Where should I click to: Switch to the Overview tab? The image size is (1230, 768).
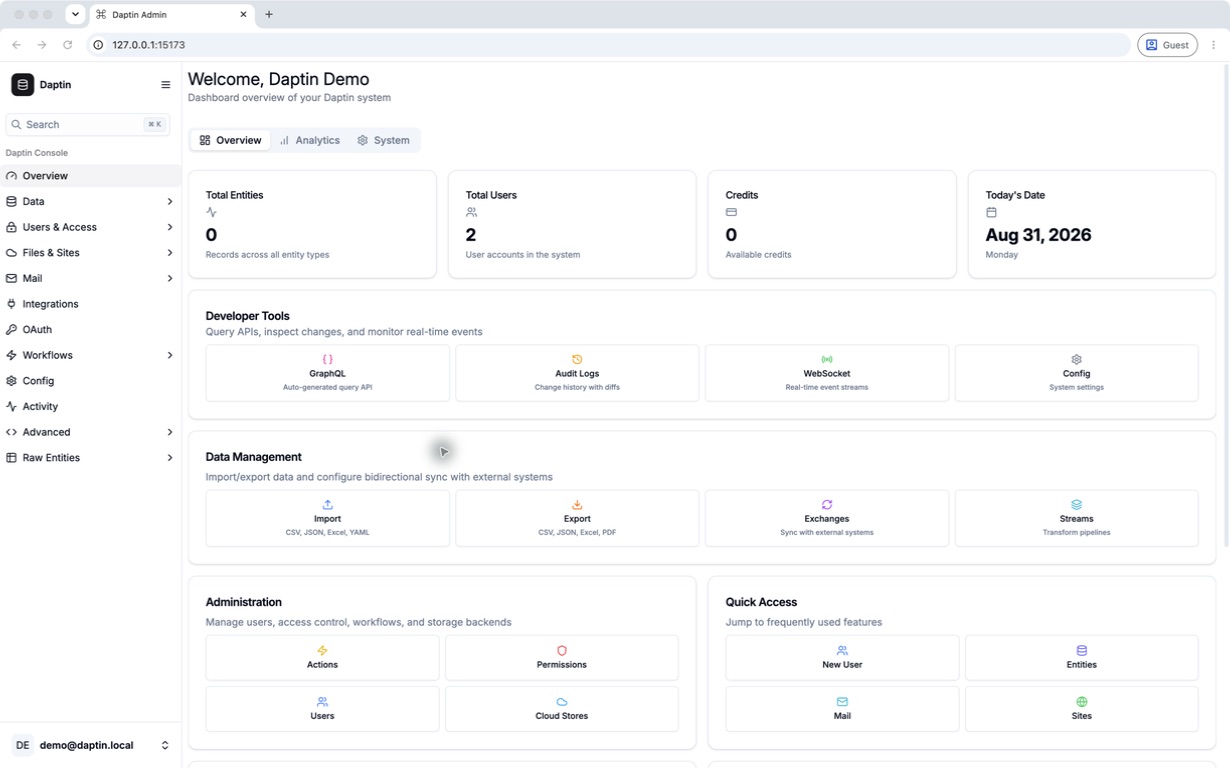pos(230,140)
